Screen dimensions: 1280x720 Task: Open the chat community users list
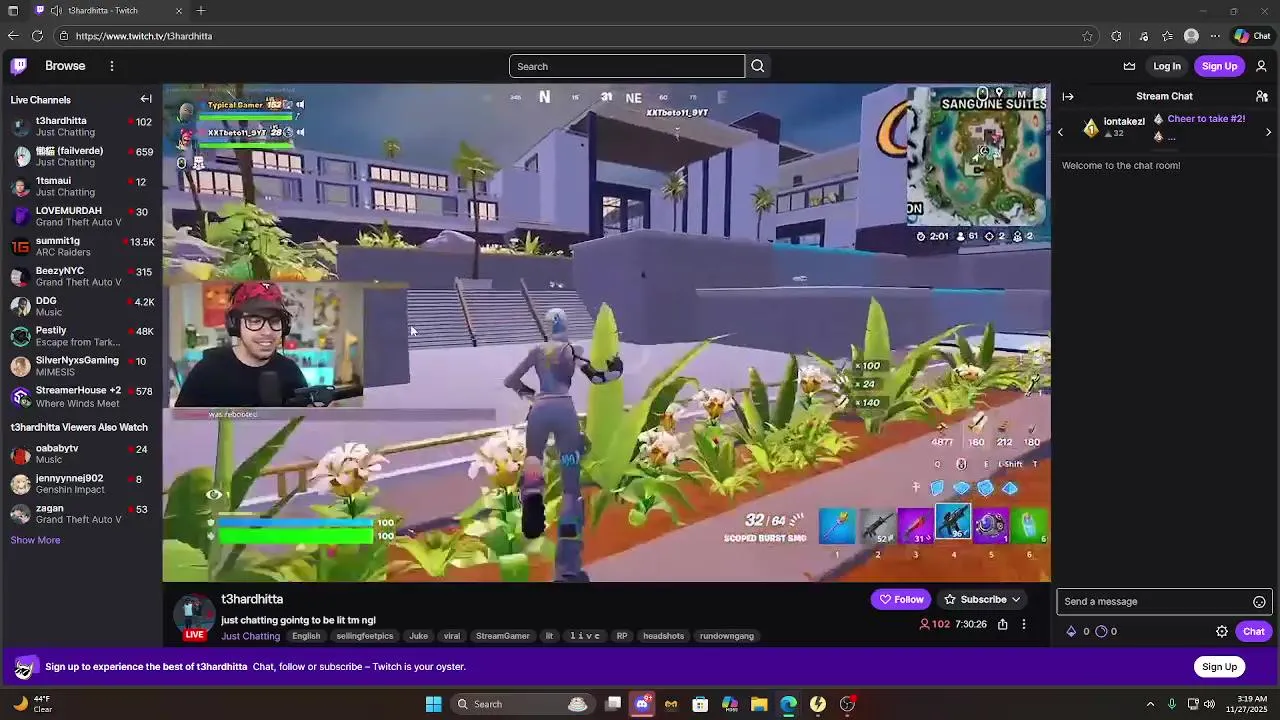click(x=1262, y=97)
